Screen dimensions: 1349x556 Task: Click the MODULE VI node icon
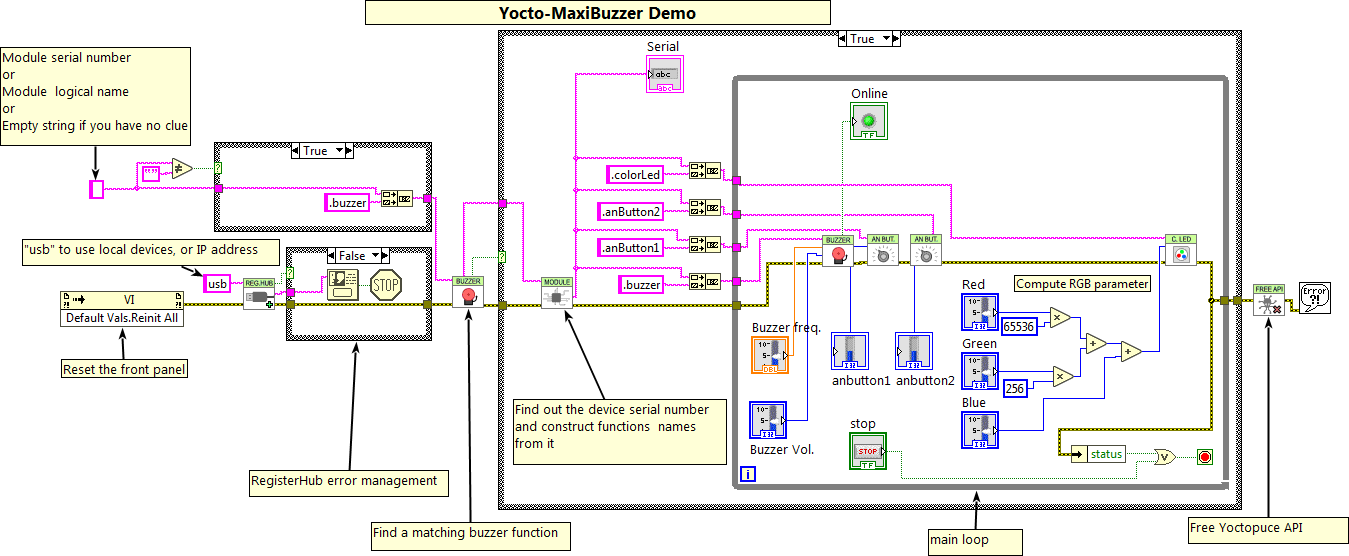tap(556, 293)
